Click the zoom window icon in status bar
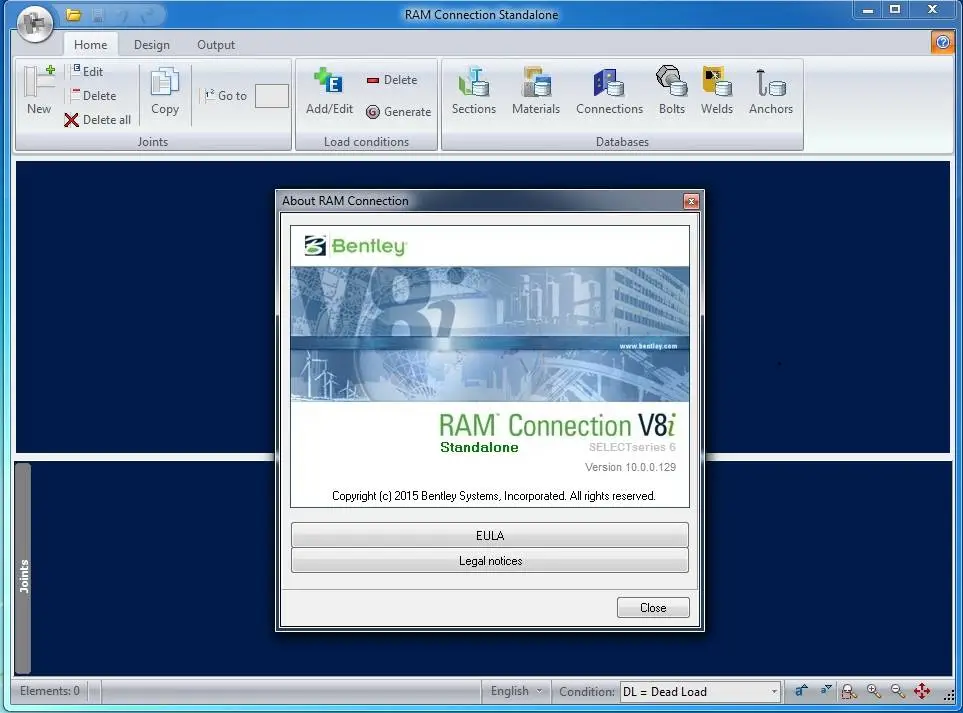Viewport: 963px width, 713px height. tap(849, 692)
